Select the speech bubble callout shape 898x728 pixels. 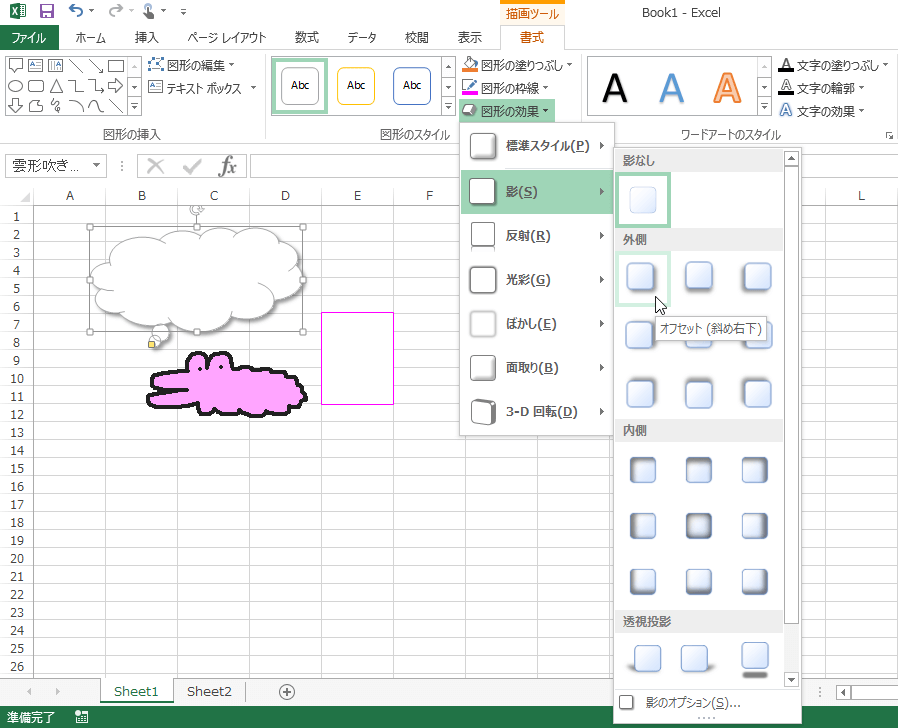click(16, 65)
